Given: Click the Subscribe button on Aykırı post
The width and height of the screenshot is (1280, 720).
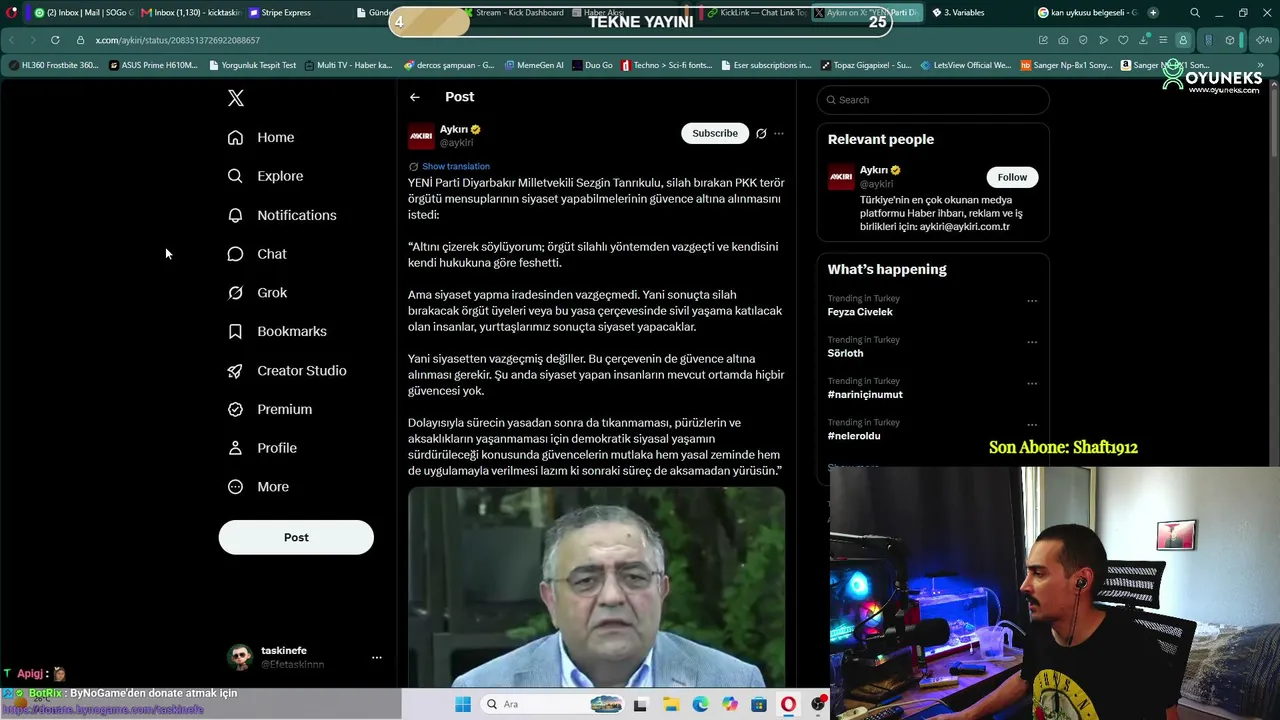Looking at the screenshot, I should coord(715,133).
